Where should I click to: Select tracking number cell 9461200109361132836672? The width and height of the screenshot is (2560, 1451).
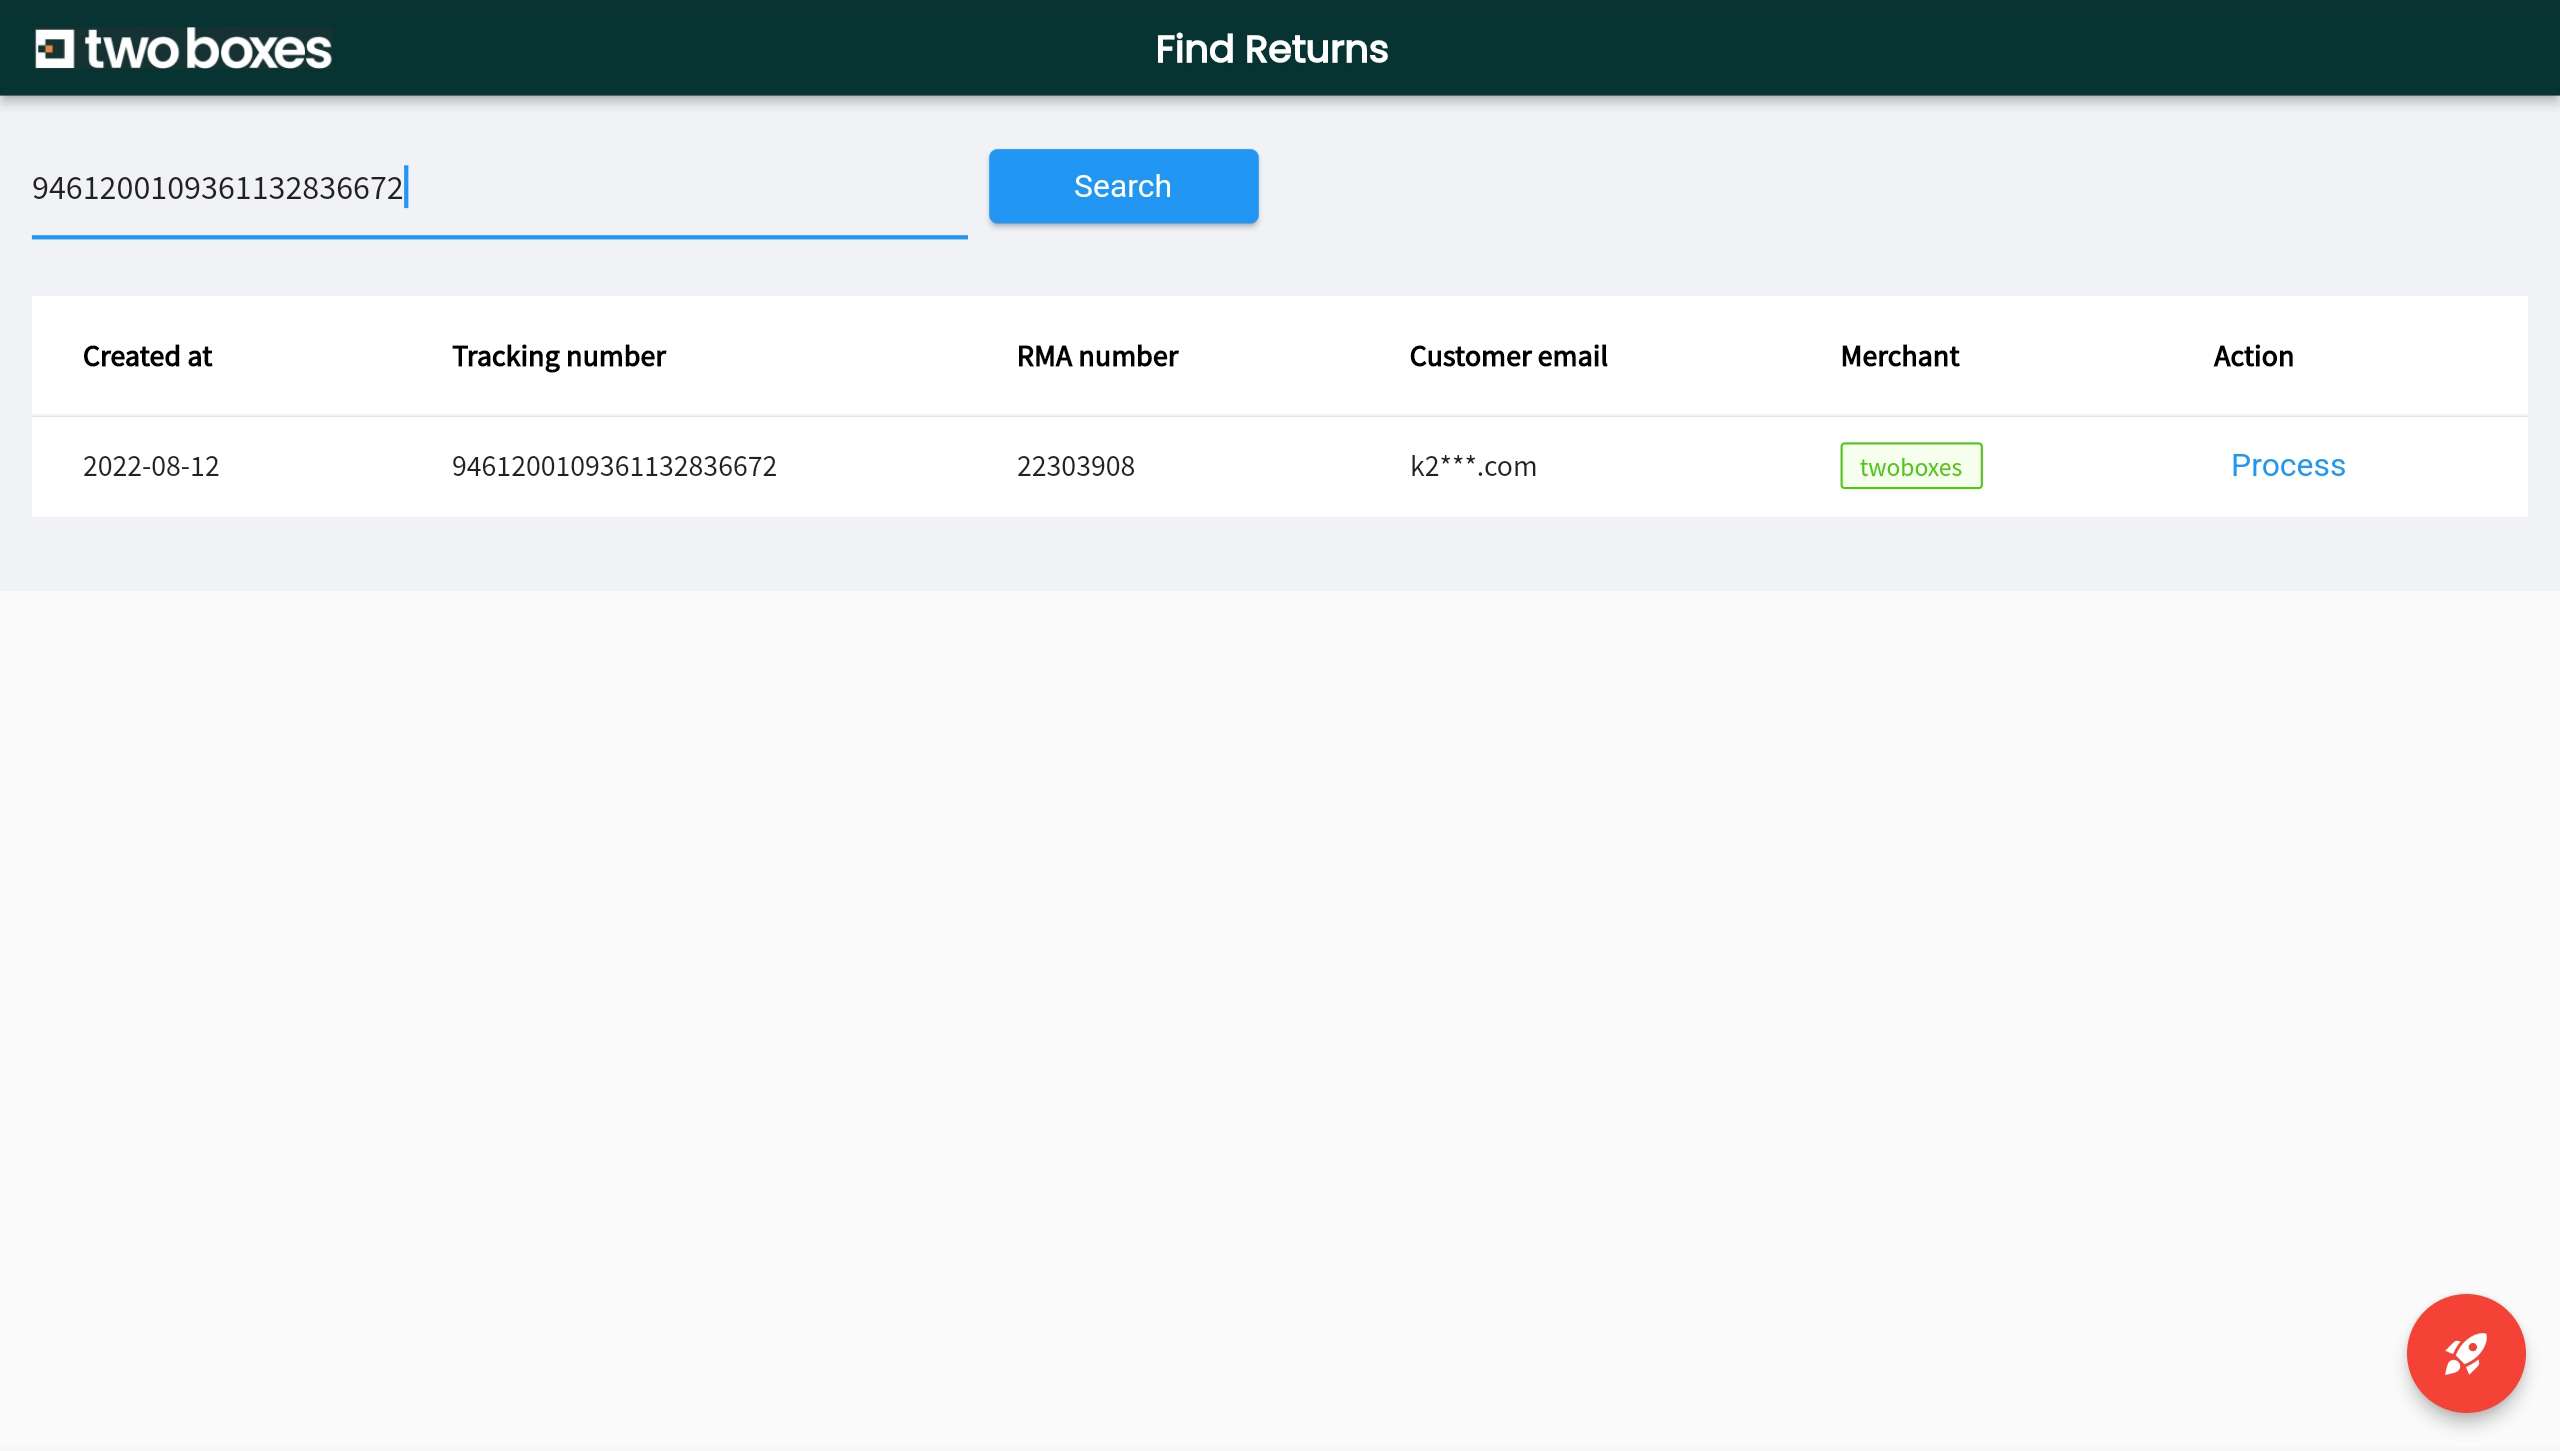[x=614, y=466]
